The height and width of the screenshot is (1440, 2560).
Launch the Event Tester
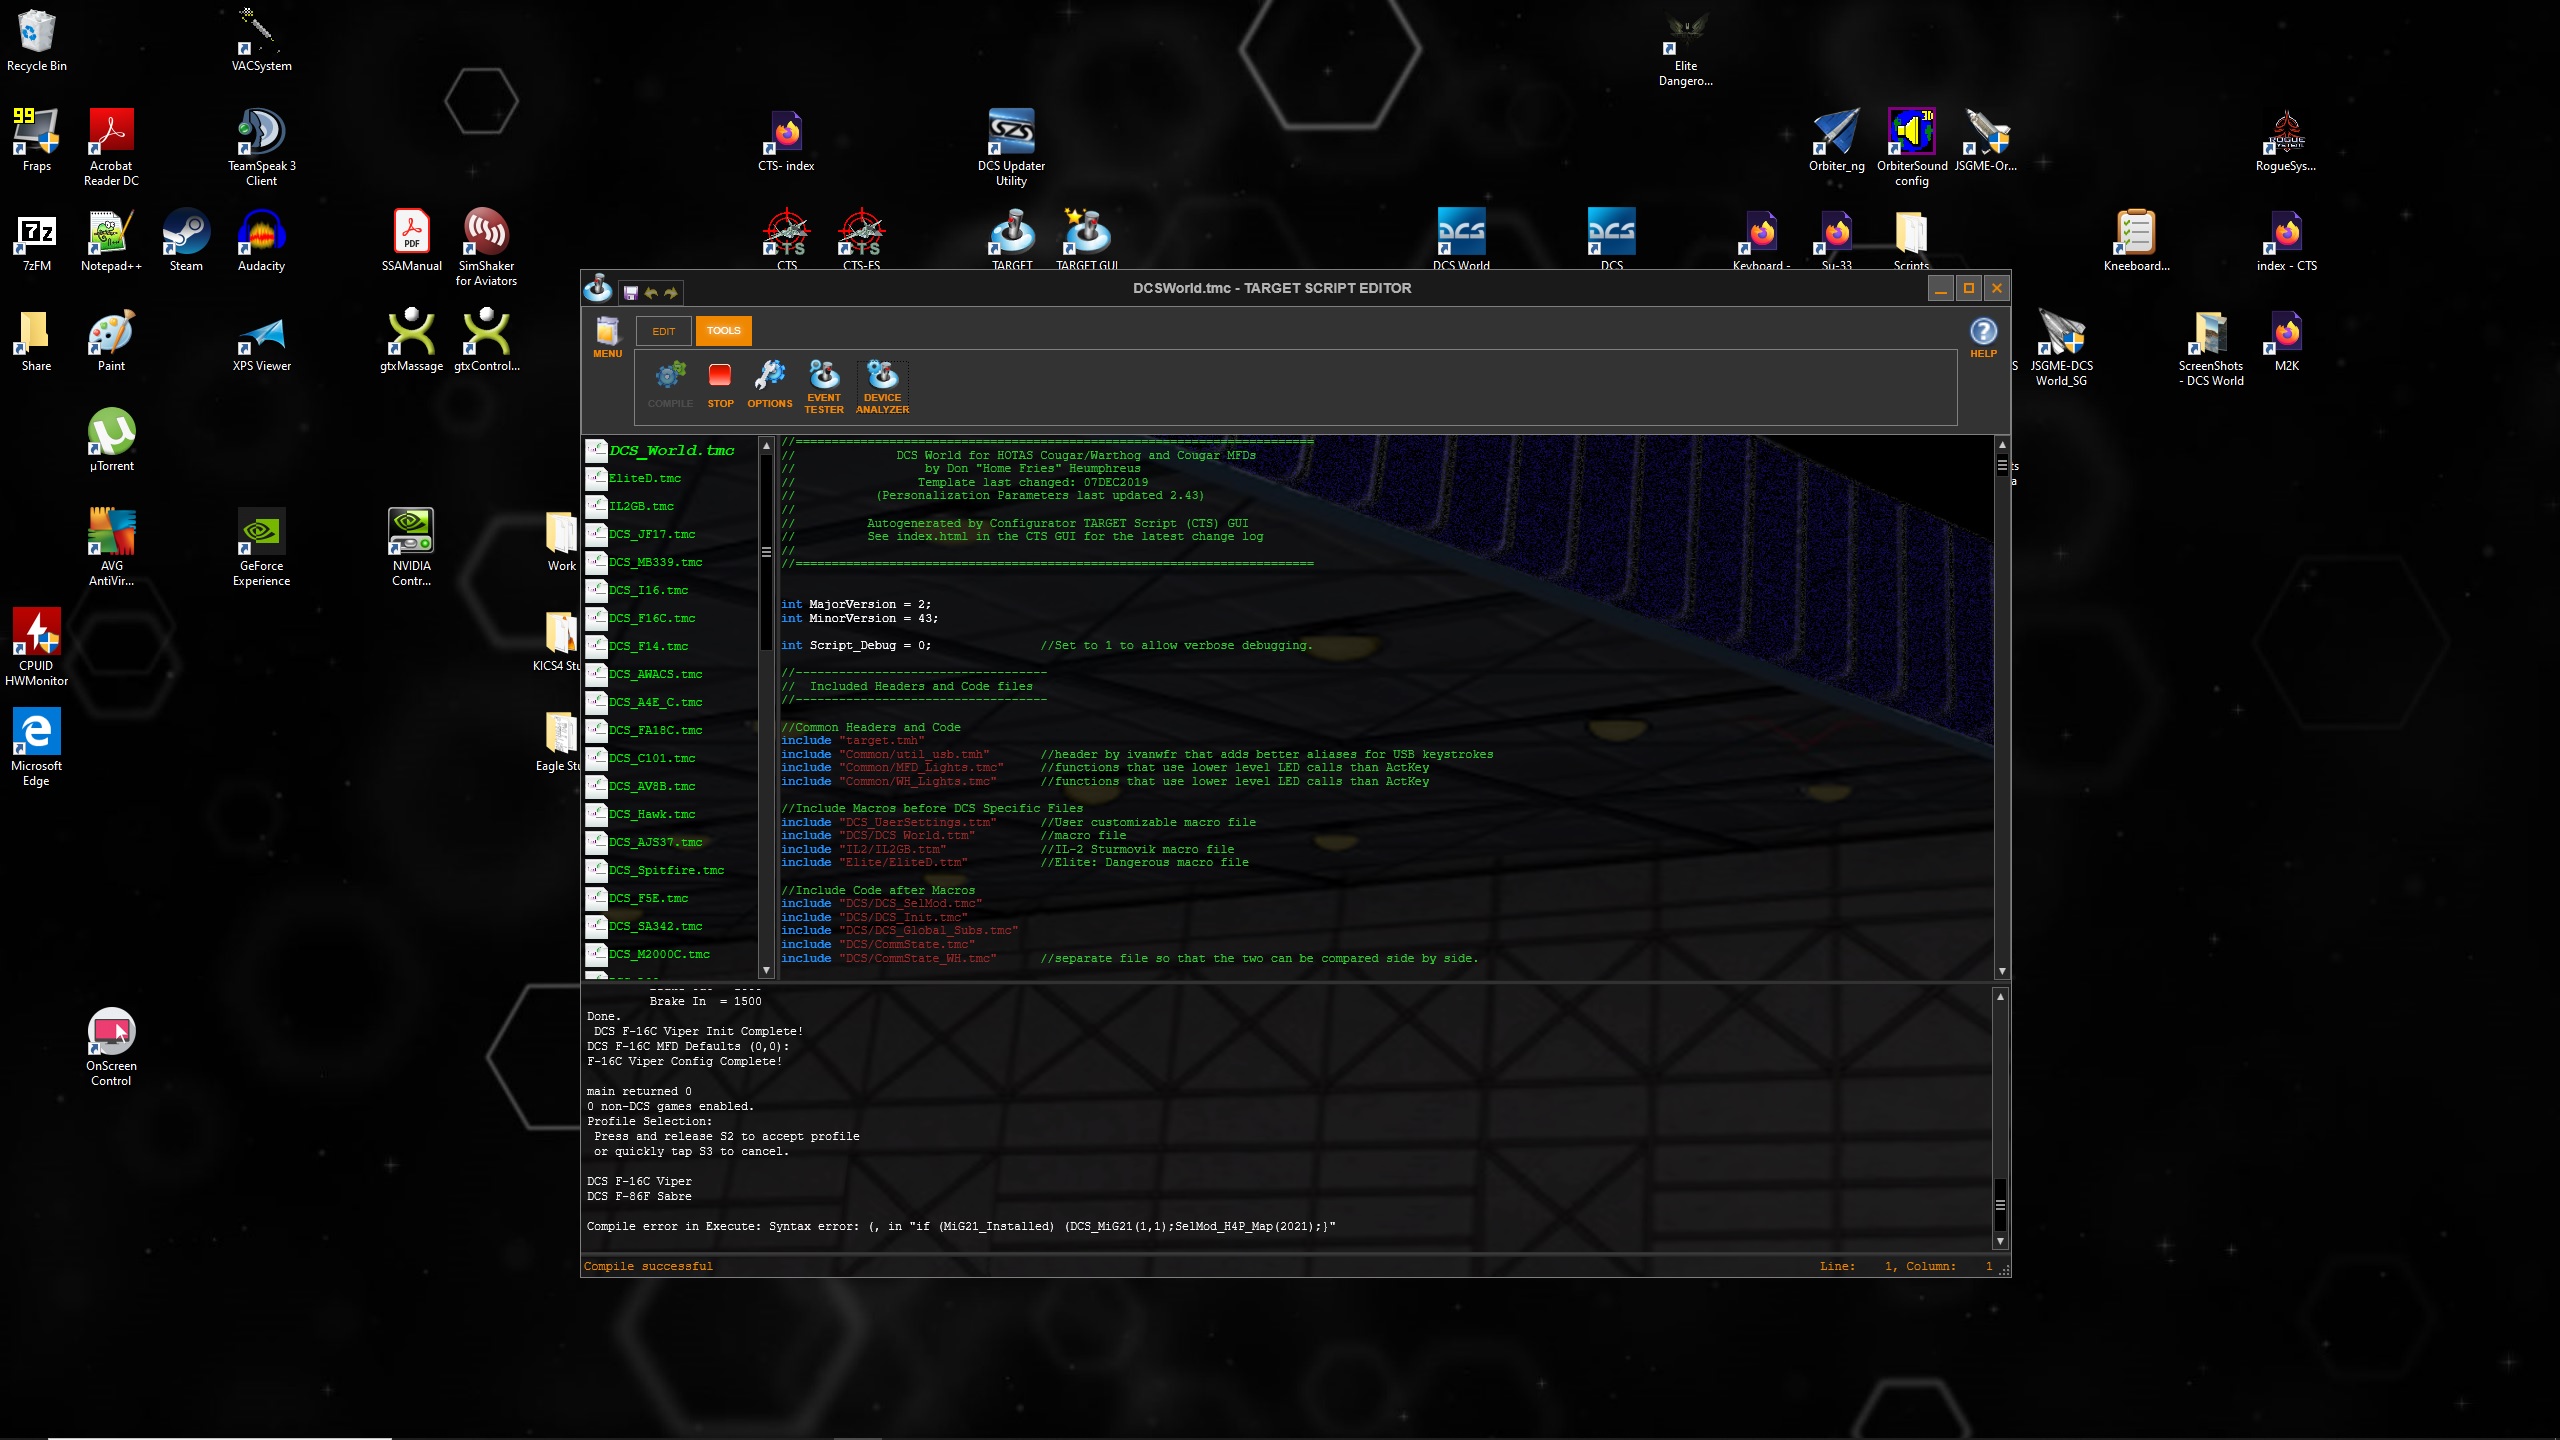(x=824, y=387)
